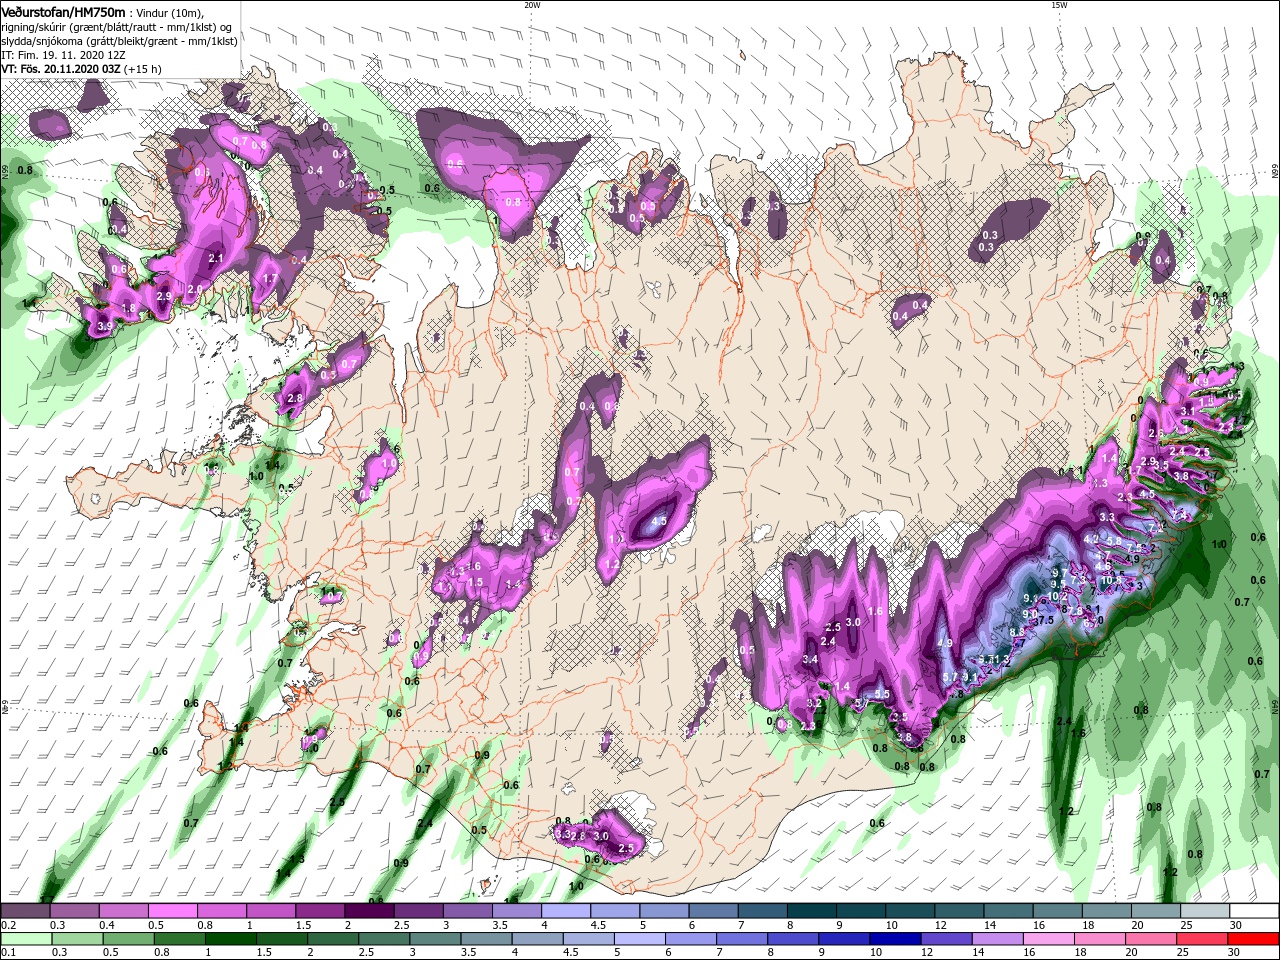This screenshot has width=1280, height=960.
Task: Click the deep blue swatch labeled 10 on the lower scale
Action: (x=895, y=939)
